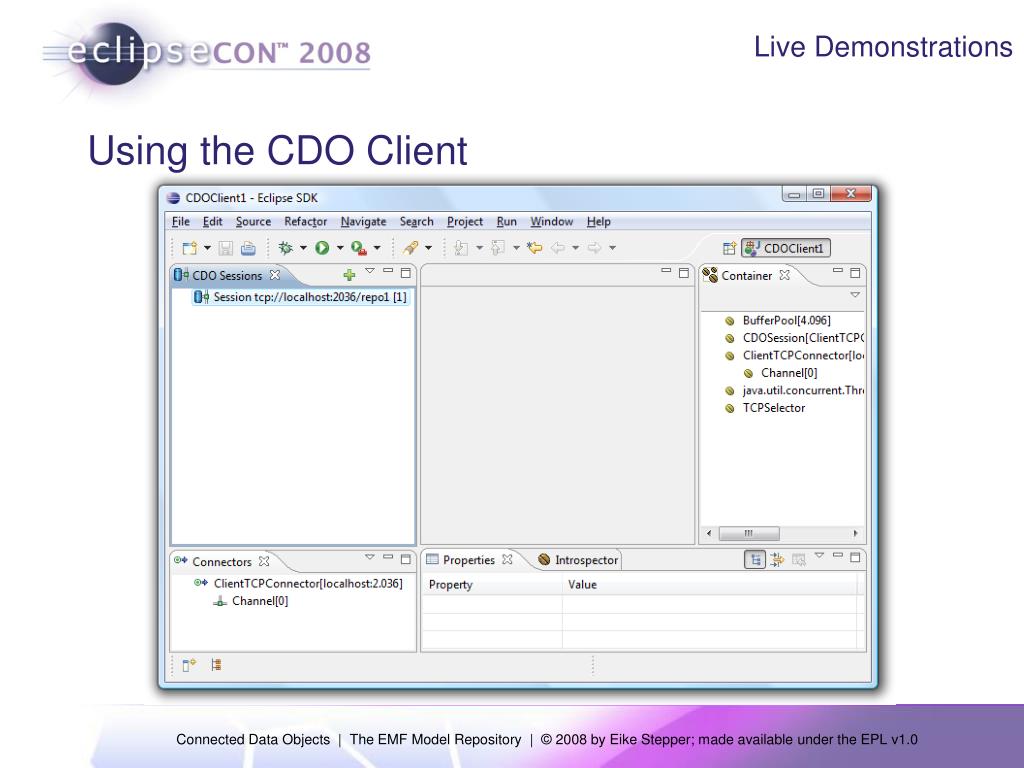Select BufferPool[4.096] in Container view
The width and height of the screenshot is (1024, 768).
(x=778, y=321)
